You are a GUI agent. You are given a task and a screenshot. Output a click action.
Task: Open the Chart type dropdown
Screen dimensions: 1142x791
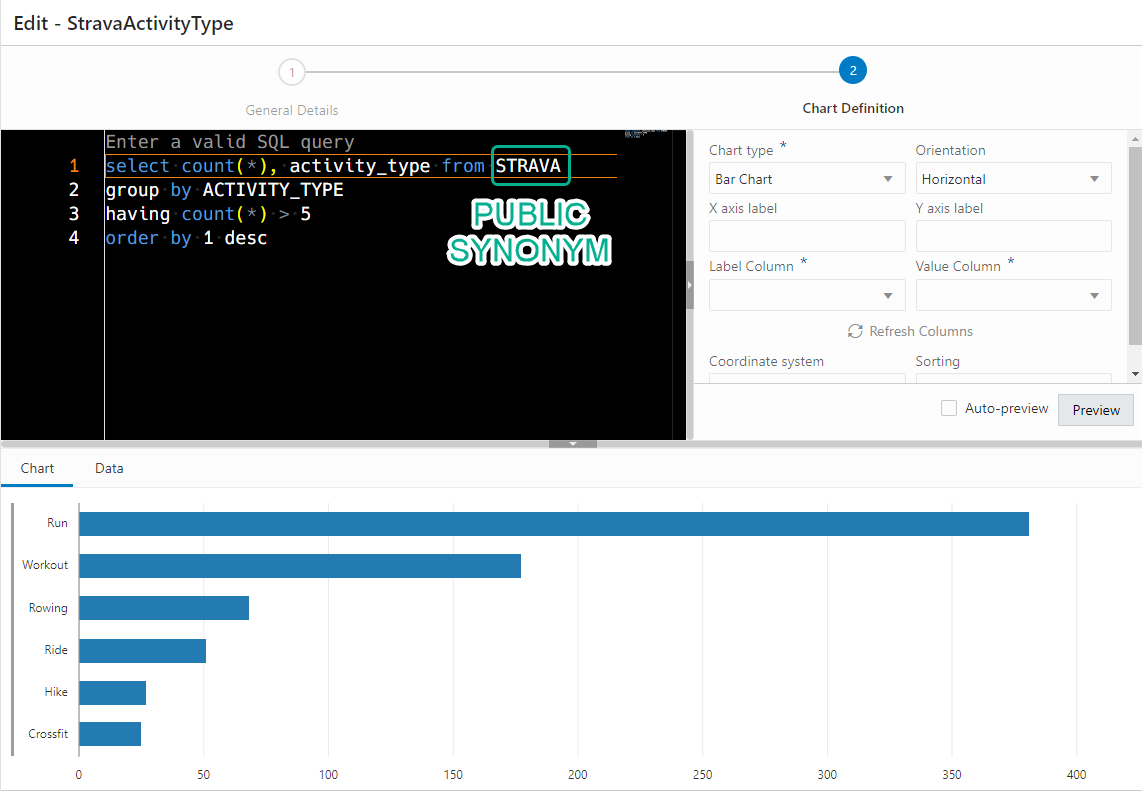807,178
